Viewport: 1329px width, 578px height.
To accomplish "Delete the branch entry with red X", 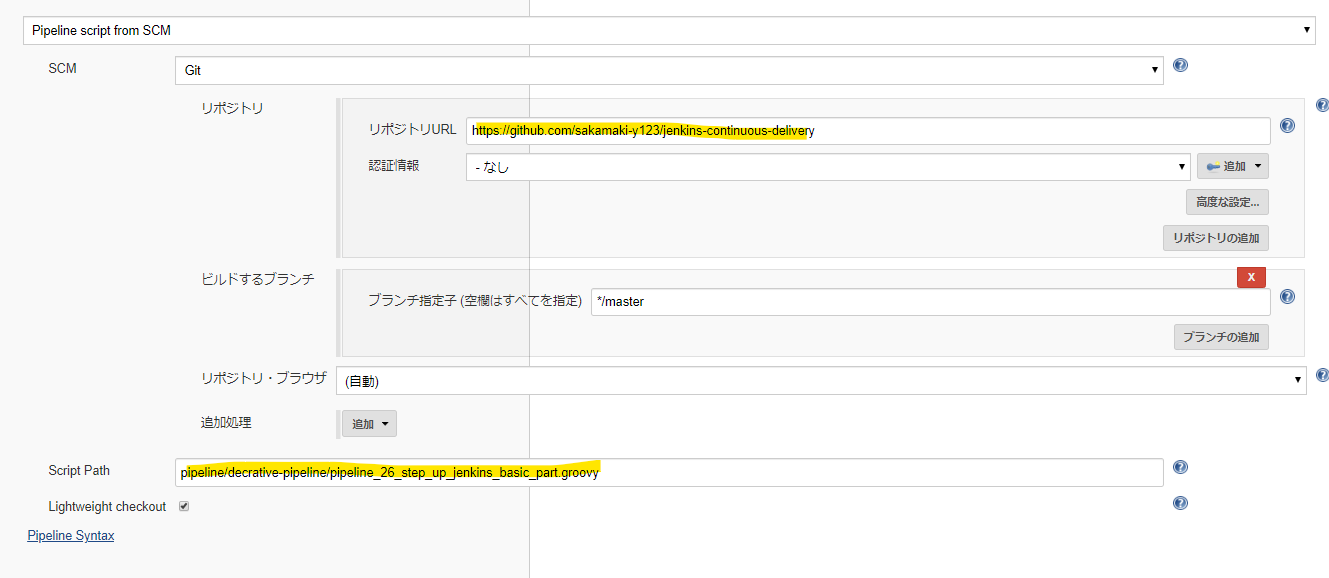I will [1251, 277].
